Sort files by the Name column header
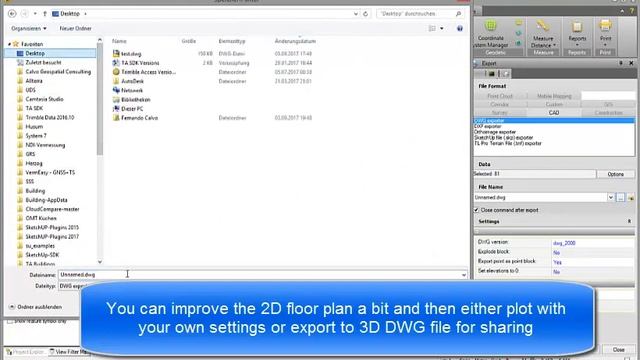 click(x=120, y=41)
